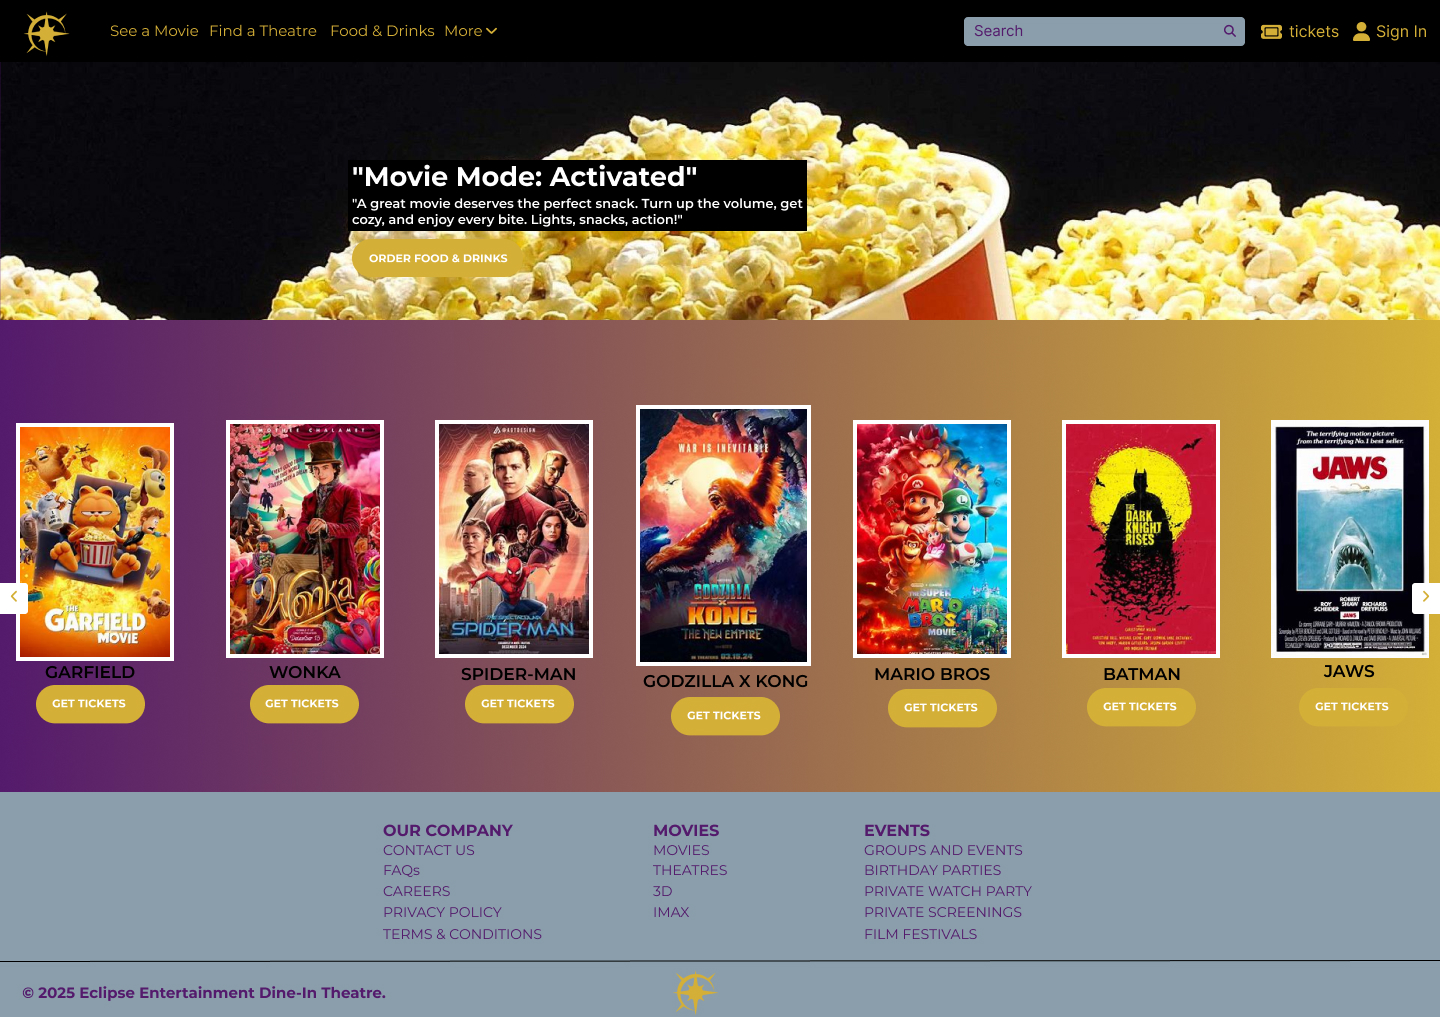
Task: Open Contact Us footer link
Action: [x=429, y=850]
